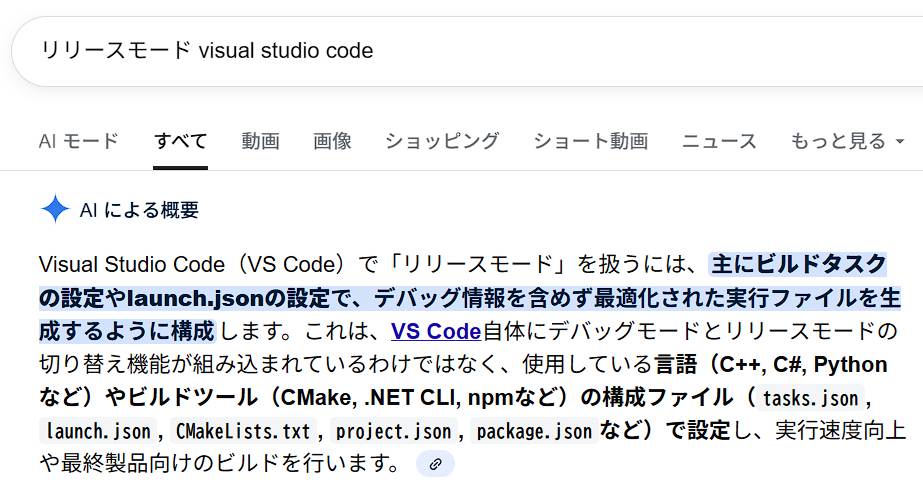Switch to the ニュース tab
This screenshot has height=490, width=923.
click(x=719, y=141)
